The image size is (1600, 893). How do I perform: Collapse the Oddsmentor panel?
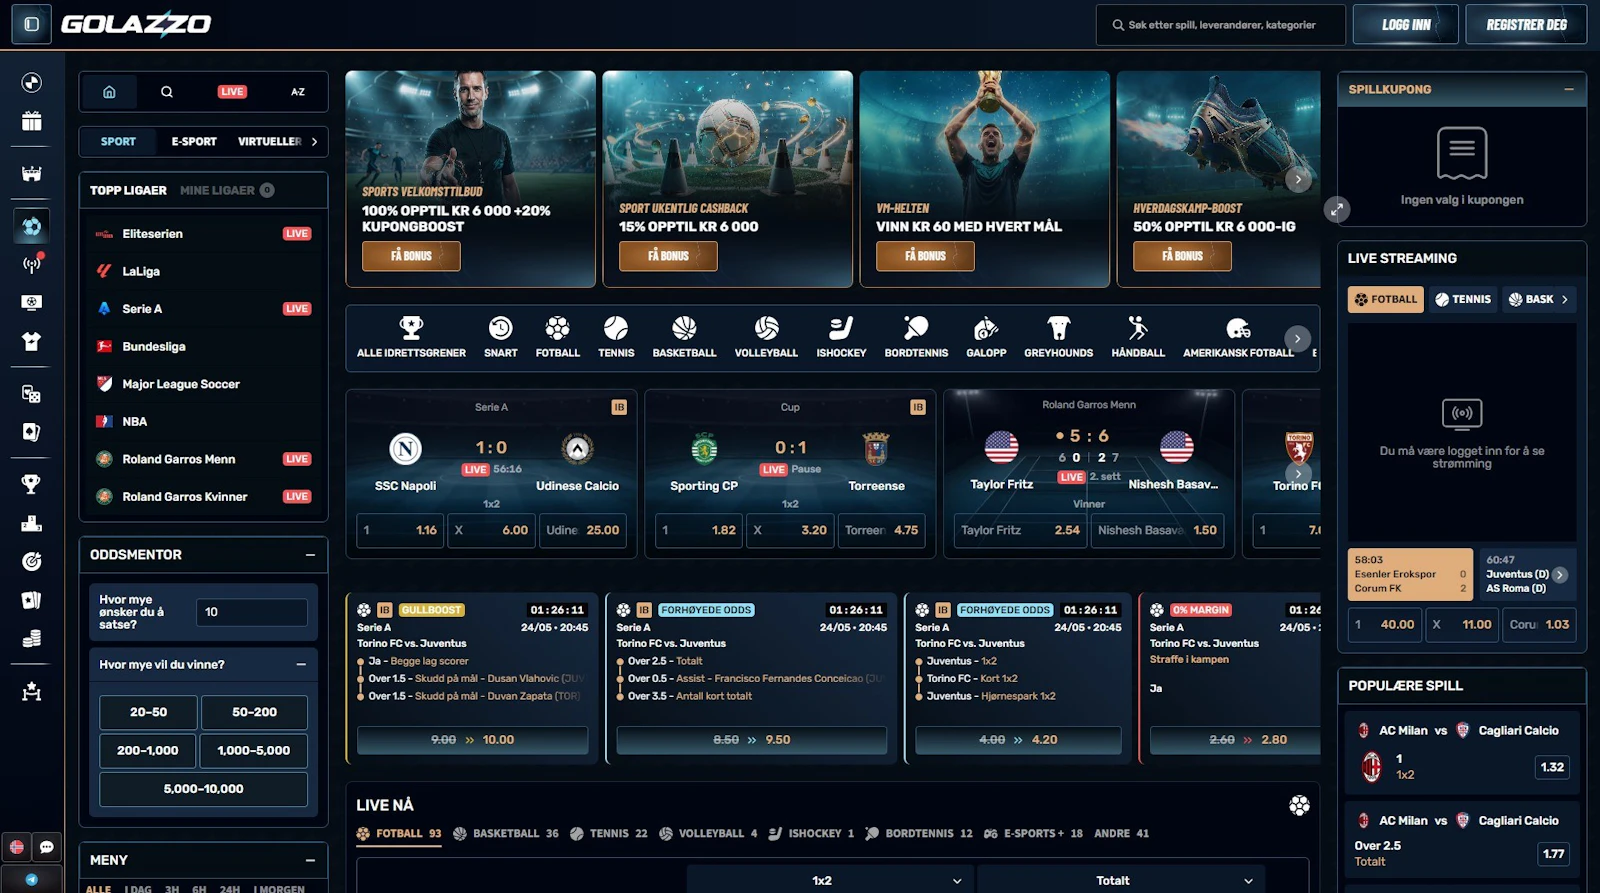point(310,555)
